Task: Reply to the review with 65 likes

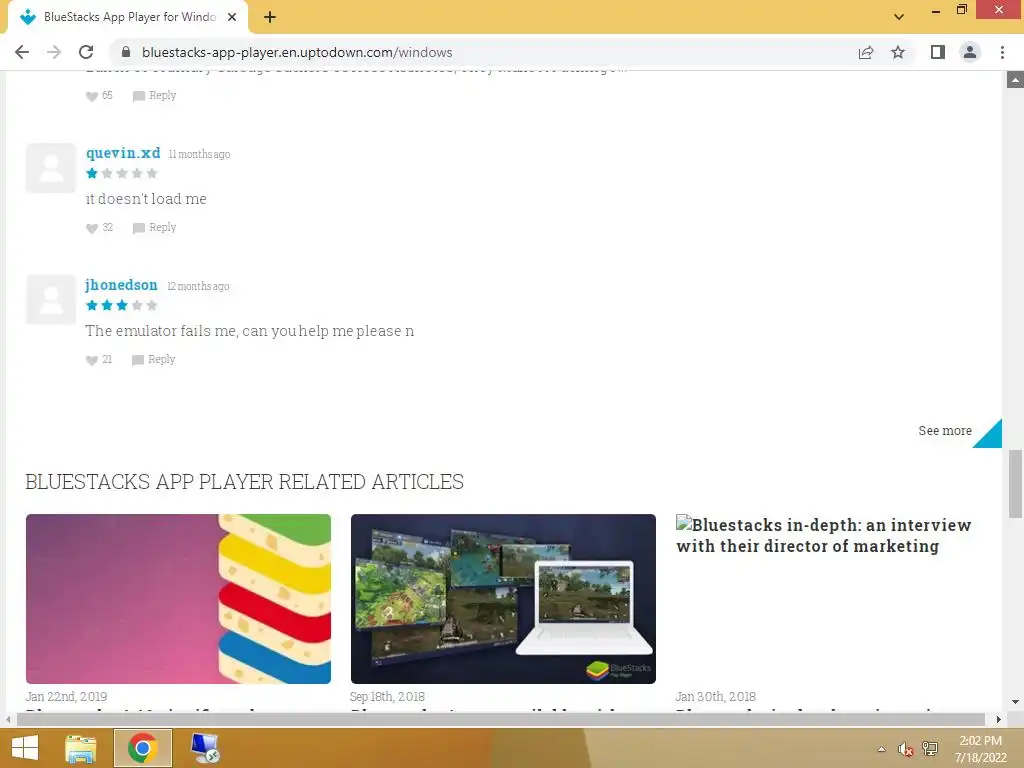Action: (x=155, y=95)
